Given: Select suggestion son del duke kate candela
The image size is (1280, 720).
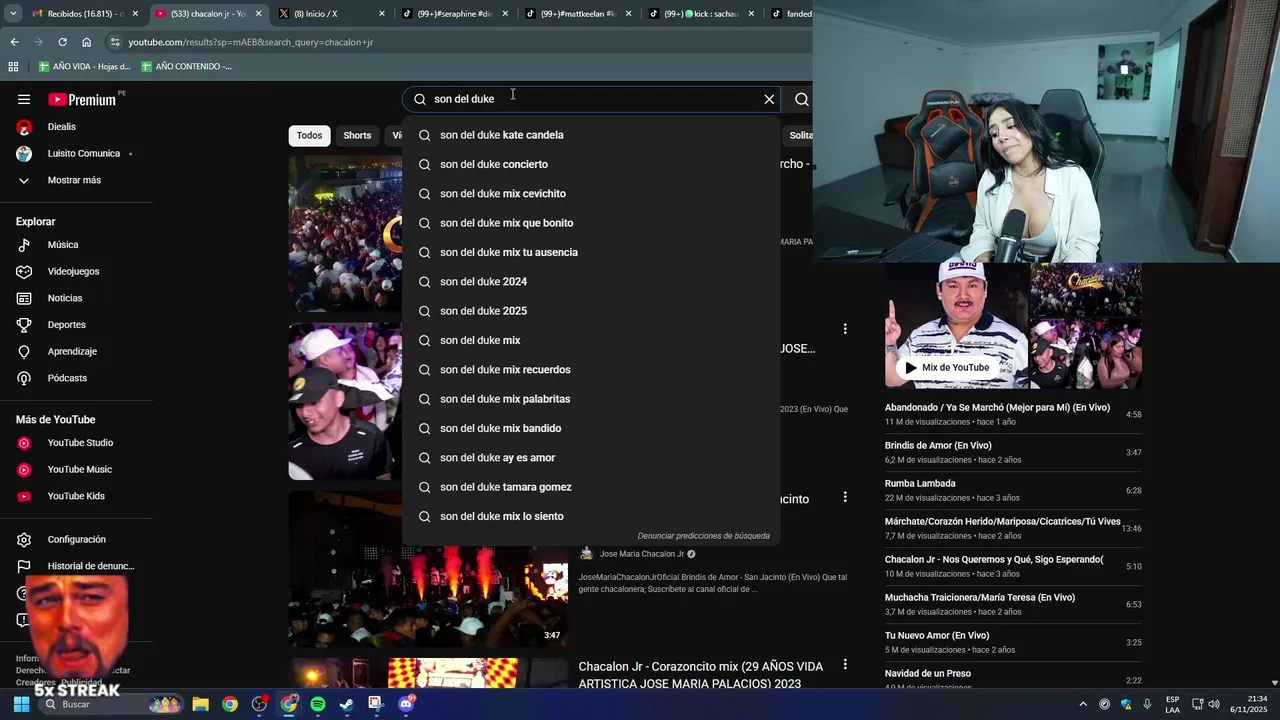Looking at the screenshot, I should [590, 135].
